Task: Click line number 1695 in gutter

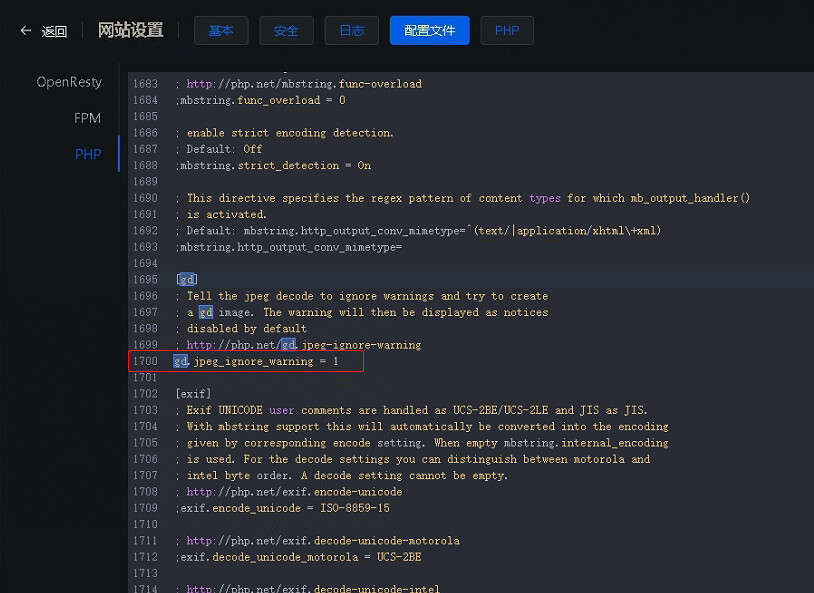Action: click(145, 280)
